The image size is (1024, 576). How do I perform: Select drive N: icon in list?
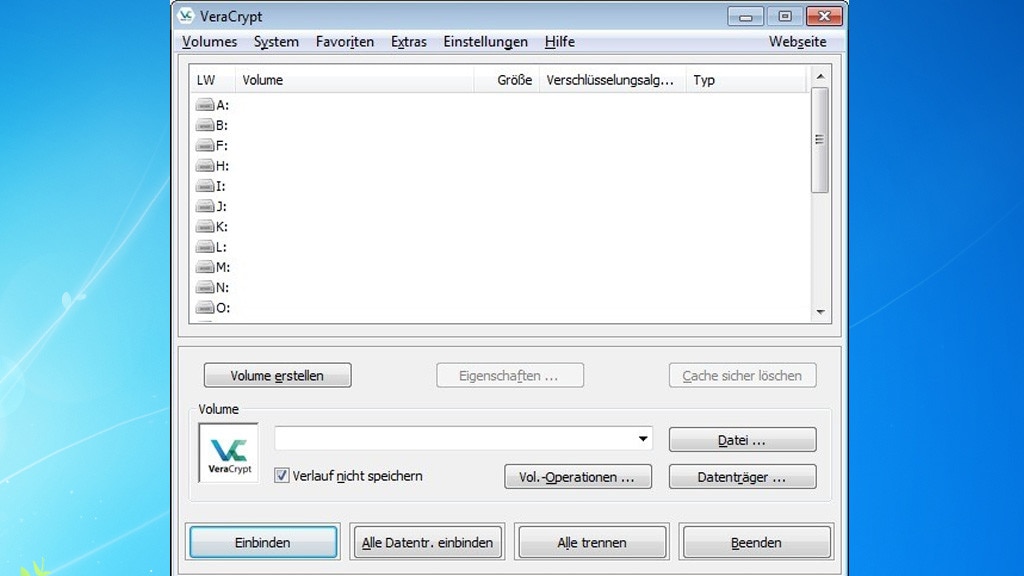(x=205, y=287)
